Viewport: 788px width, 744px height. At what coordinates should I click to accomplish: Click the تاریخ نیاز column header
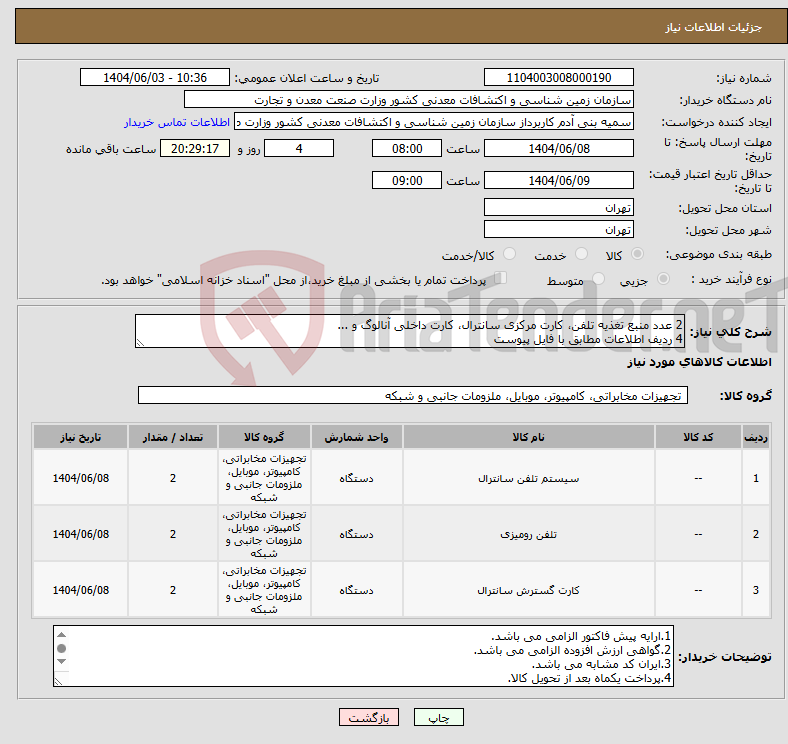tap(80, 437)
